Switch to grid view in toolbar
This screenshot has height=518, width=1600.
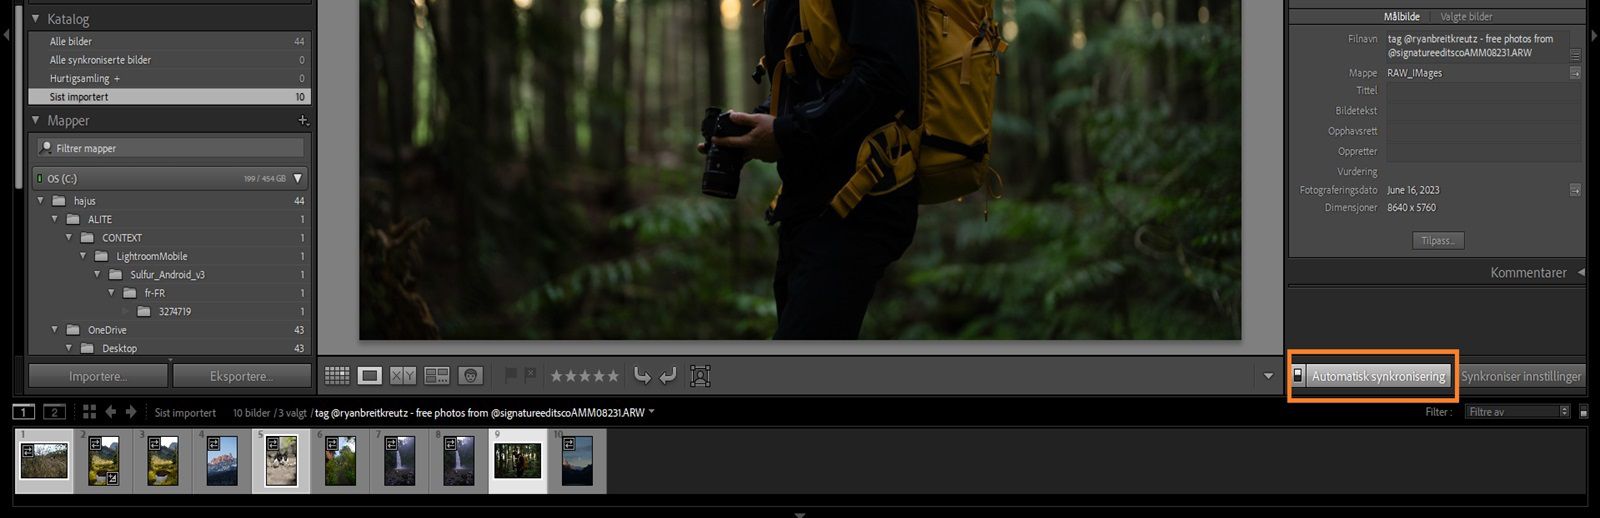click(x=337, y=376)
